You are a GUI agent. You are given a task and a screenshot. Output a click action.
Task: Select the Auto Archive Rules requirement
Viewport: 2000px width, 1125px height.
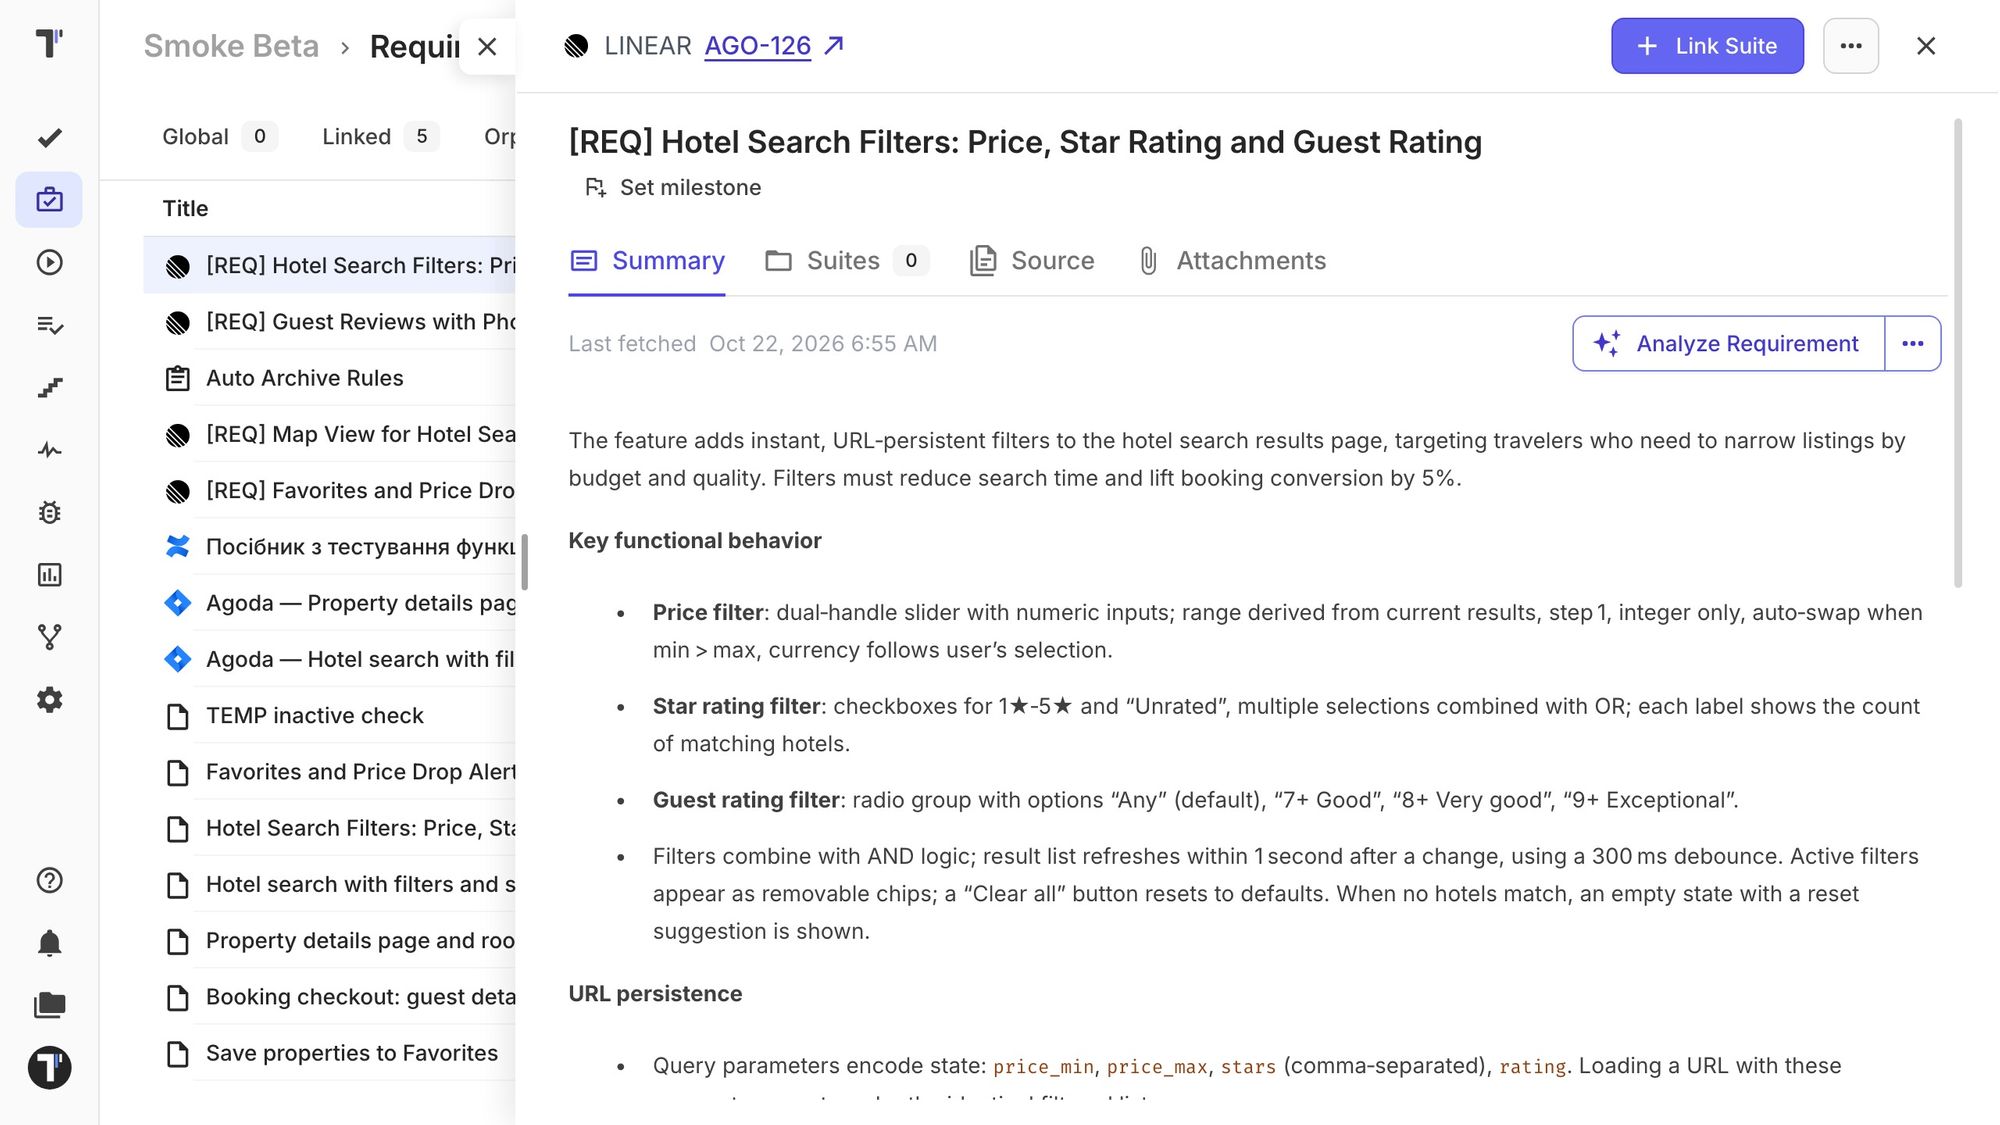330,378
